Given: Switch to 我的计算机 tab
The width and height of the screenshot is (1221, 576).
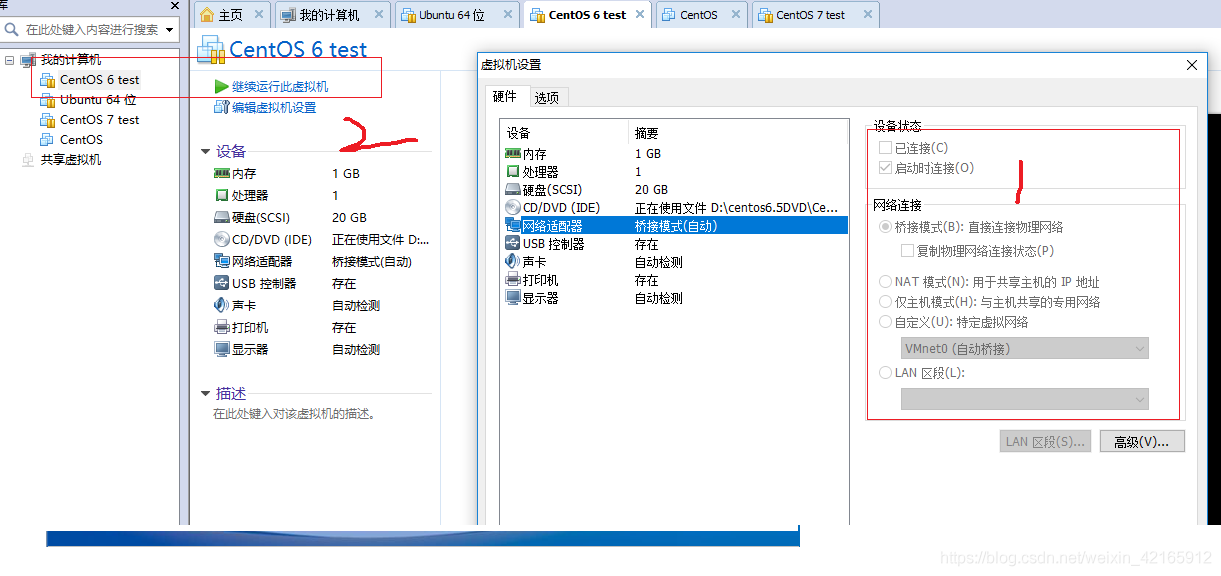Looking at the screenshot, I should [x=329, y=15].
